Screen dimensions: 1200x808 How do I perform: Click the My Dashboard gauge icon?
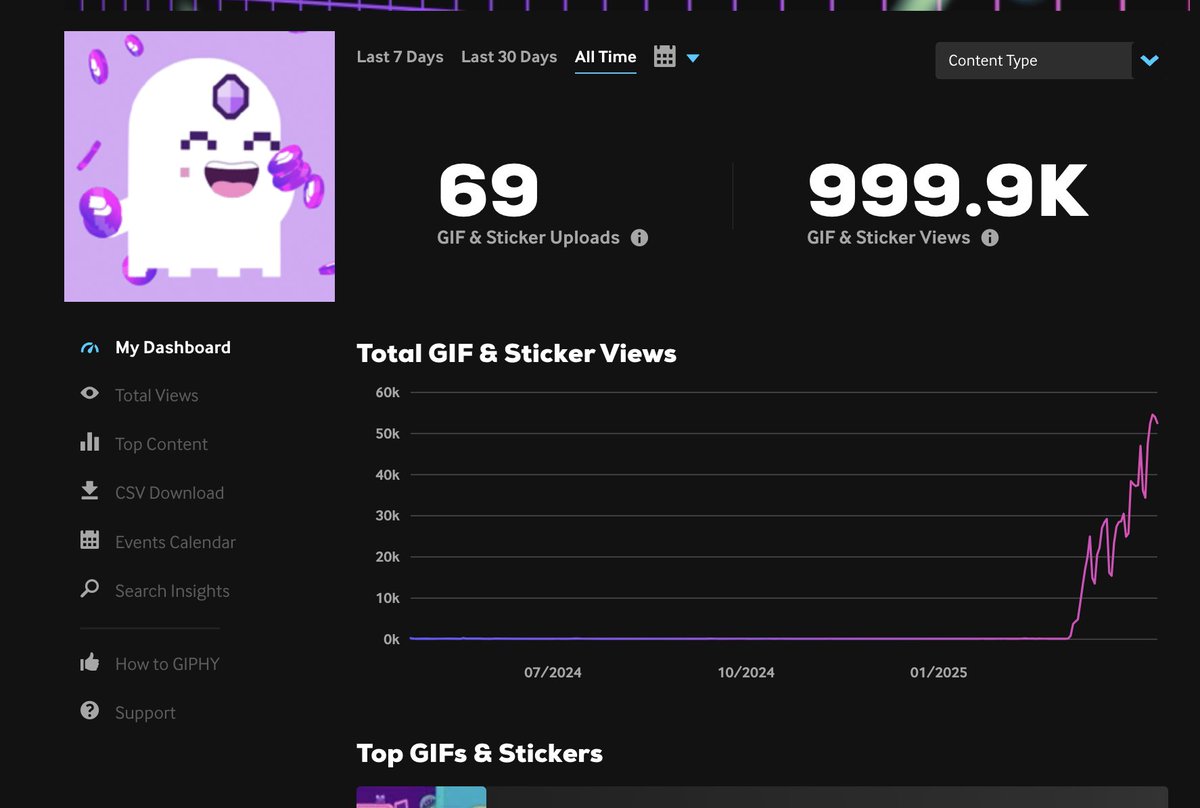(x=90, y=348)
